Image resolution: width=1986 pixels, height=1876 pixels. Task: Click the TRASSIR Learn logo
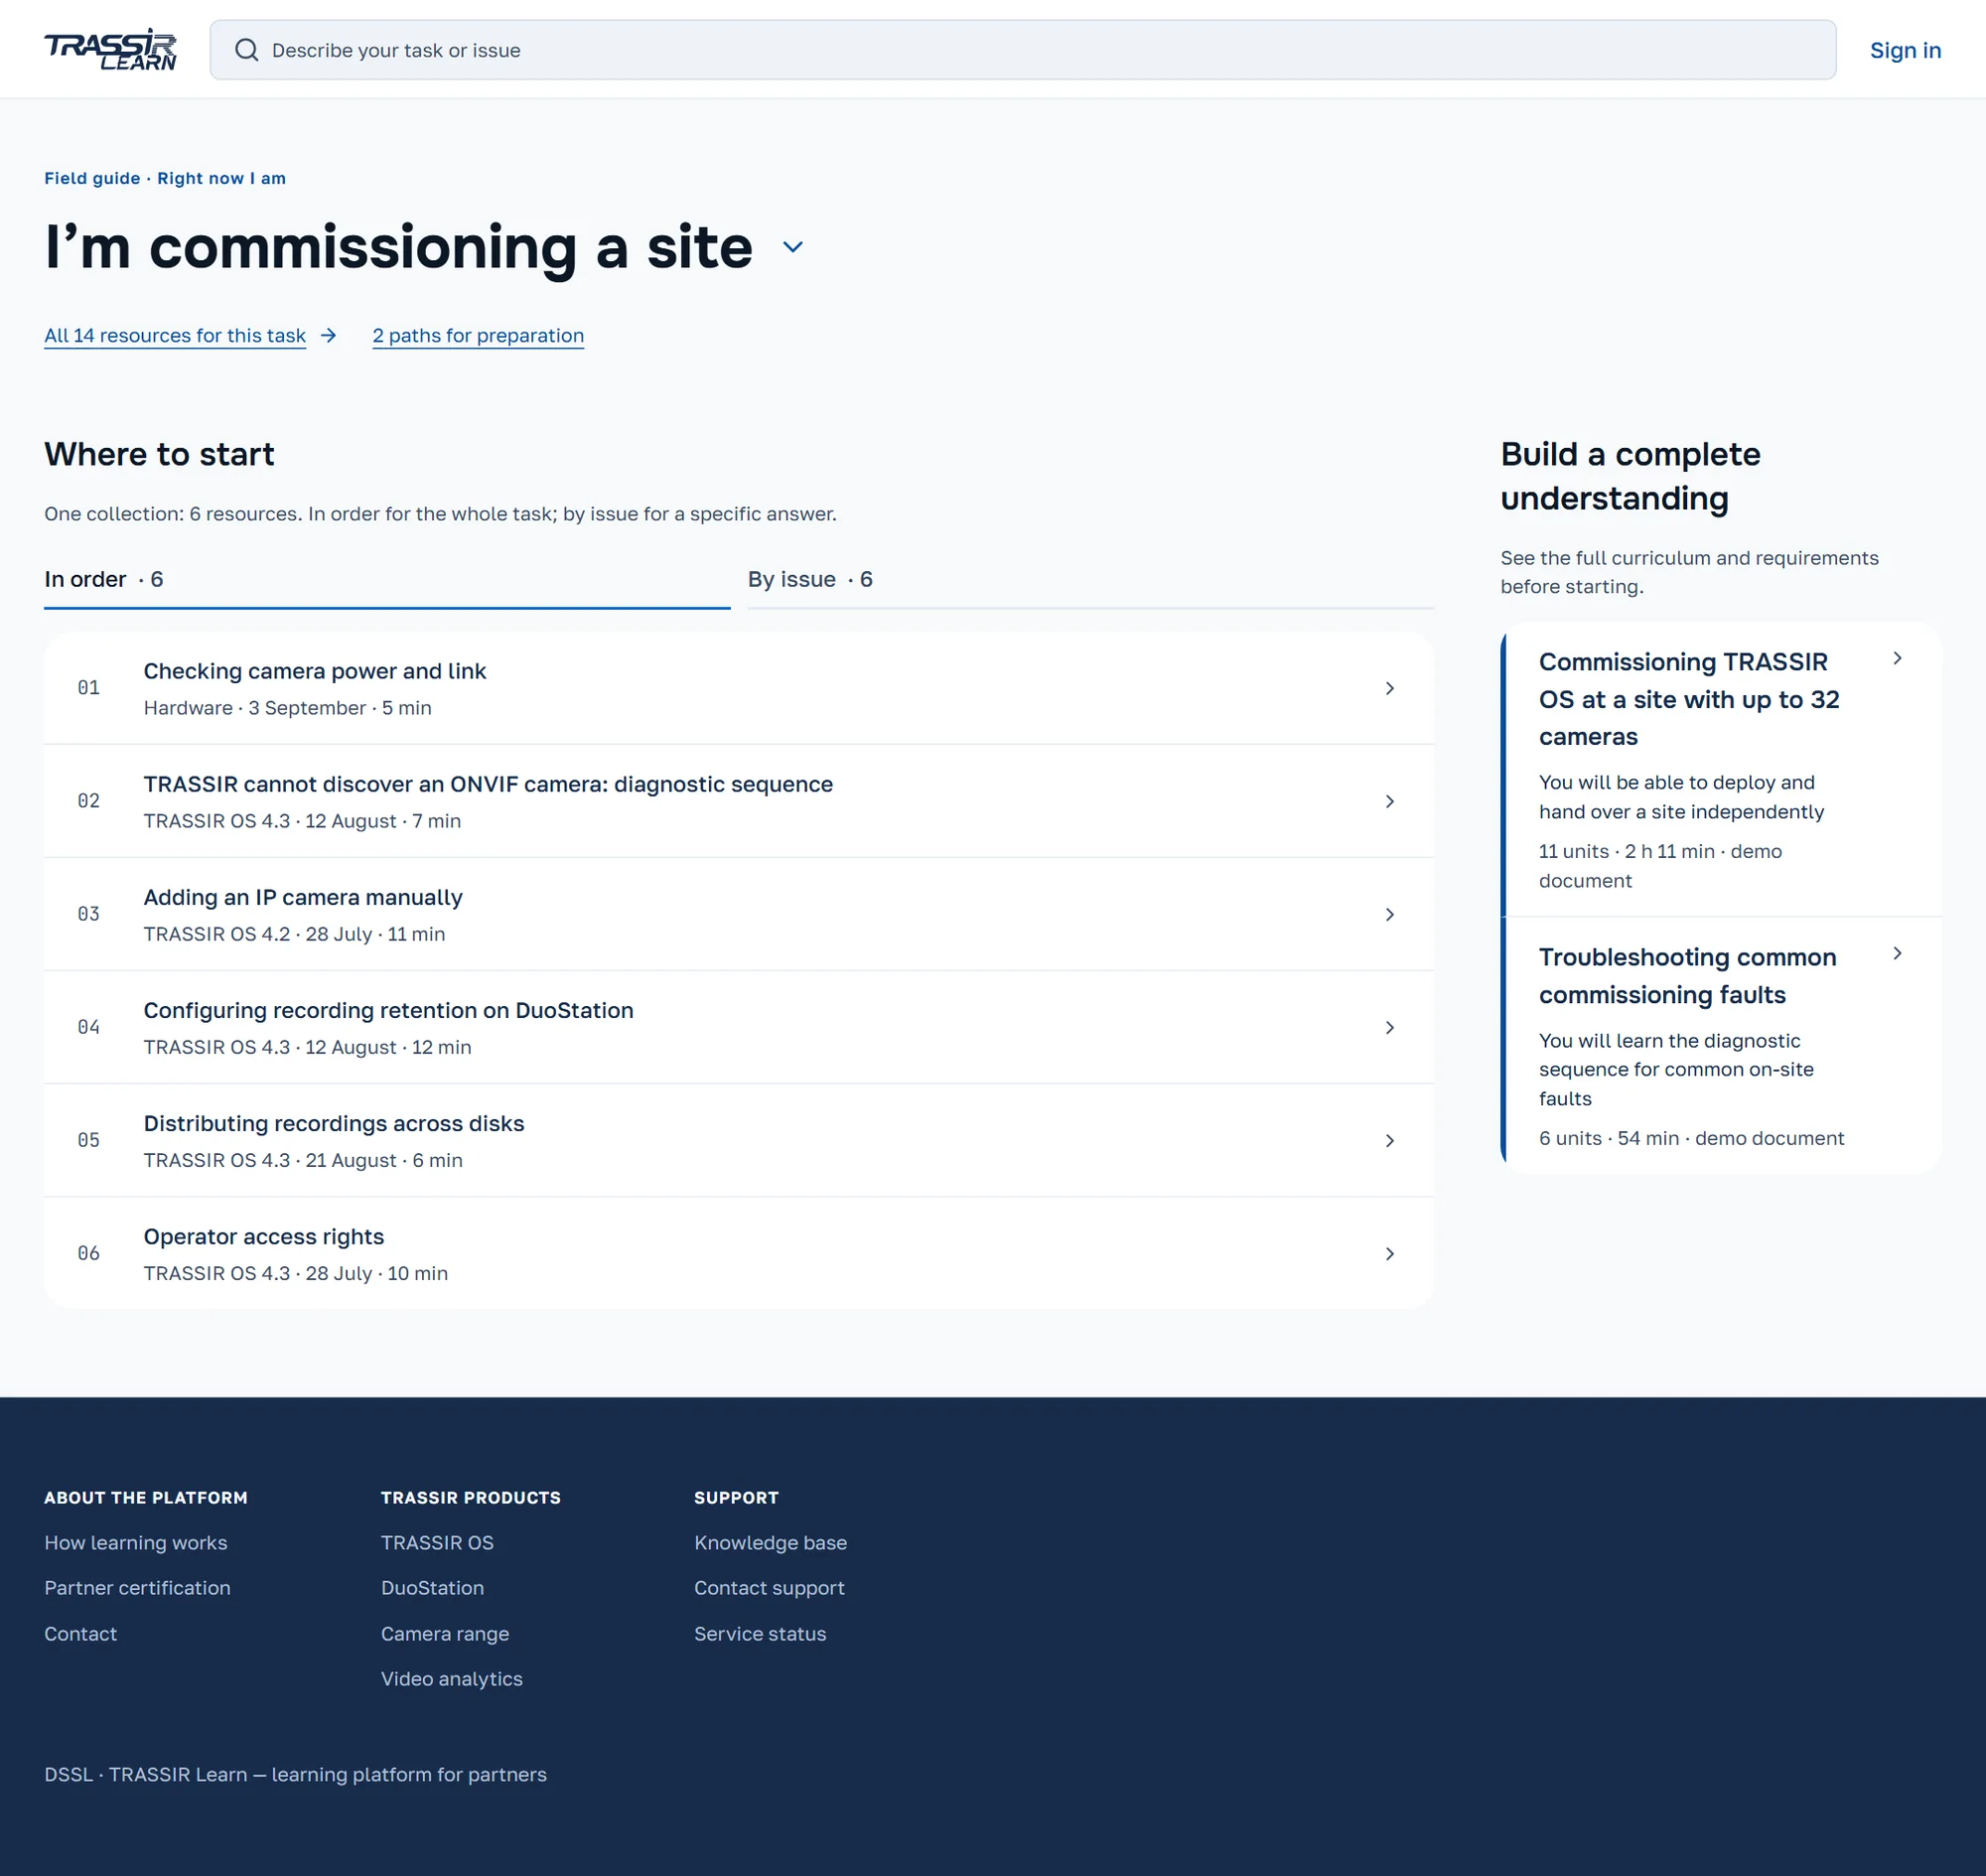click(x=110, y=49)
